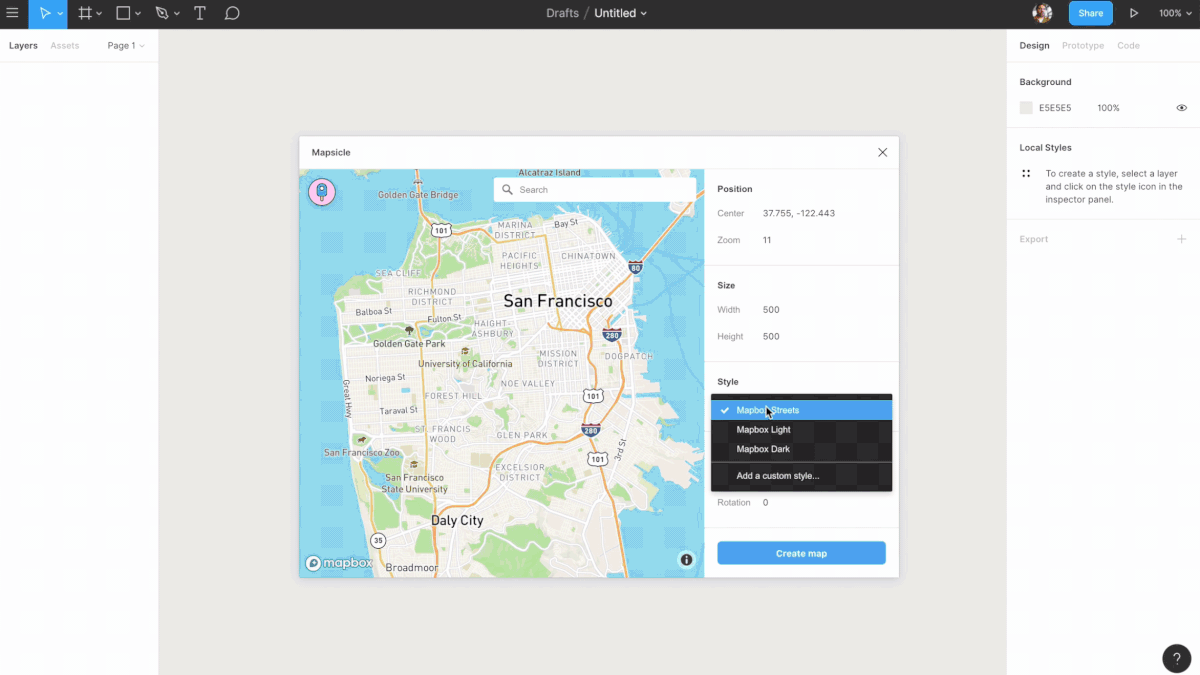1200x675 pixels.
Task: Click the Rotation value 0
Action: tap(766, 503)
